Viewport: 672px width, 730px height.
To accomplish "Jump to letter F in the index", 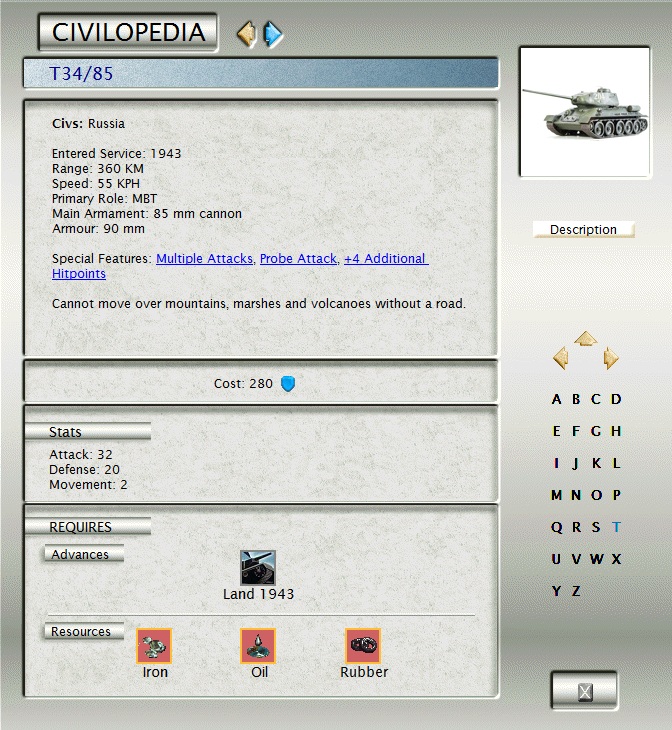I will point(576,431).
